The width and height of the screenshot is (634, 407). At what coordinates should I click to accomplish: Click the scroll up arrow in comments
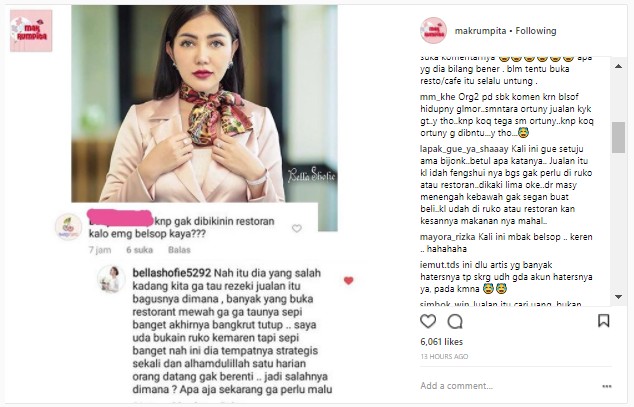pyautogui.click(x=618, y=66)
